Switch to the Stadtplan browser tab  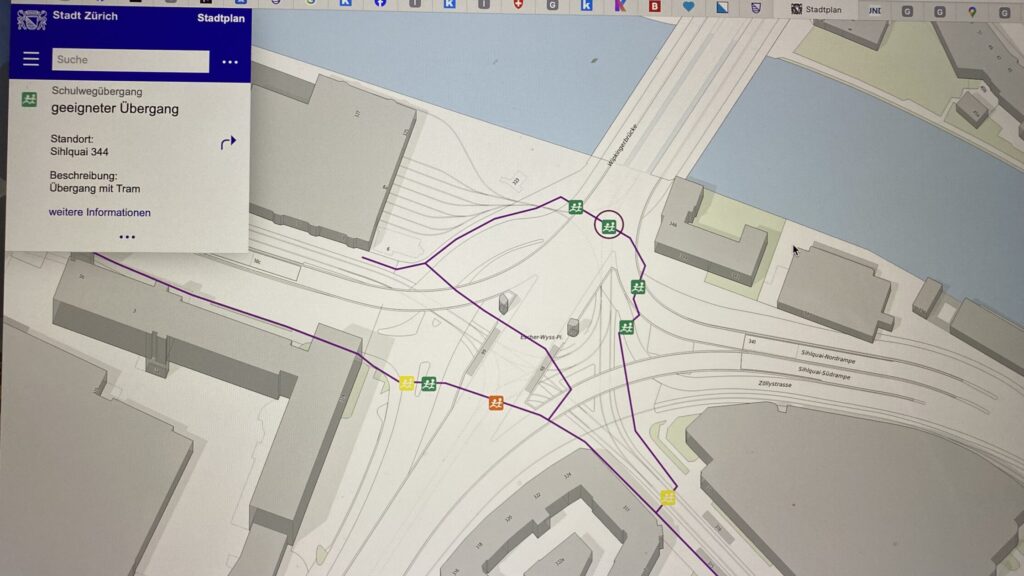click(x=817, y=10)
